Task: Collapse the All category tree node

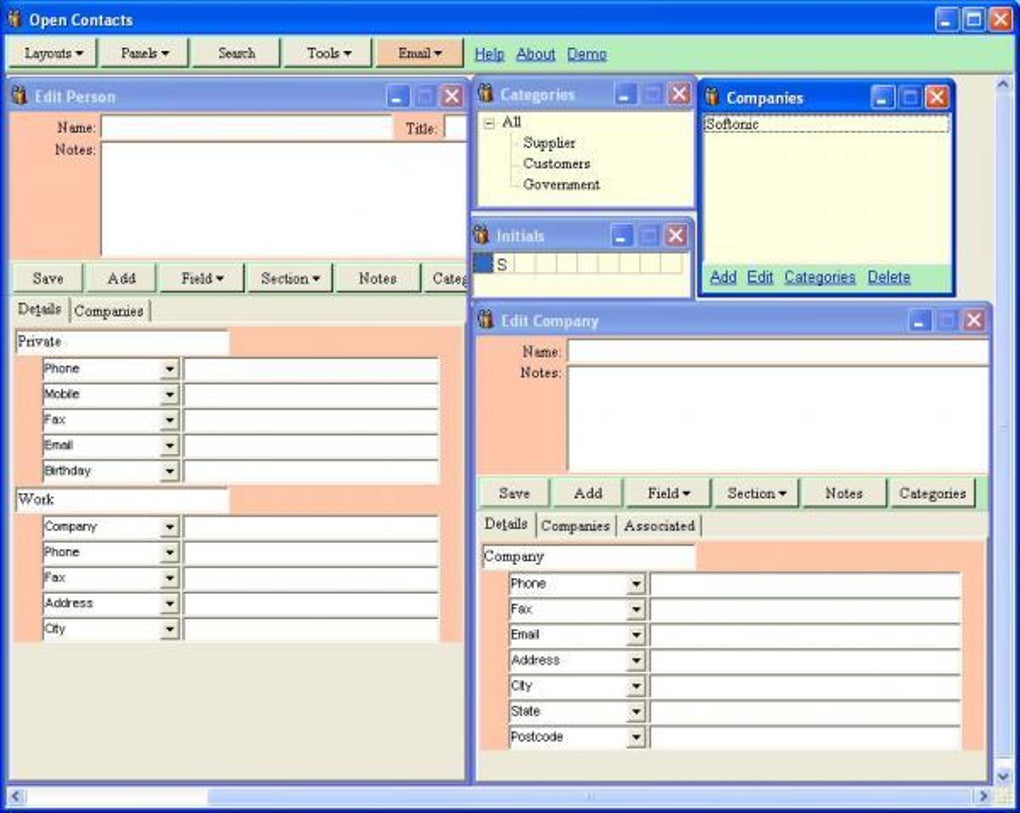Action: coord(489,122)
